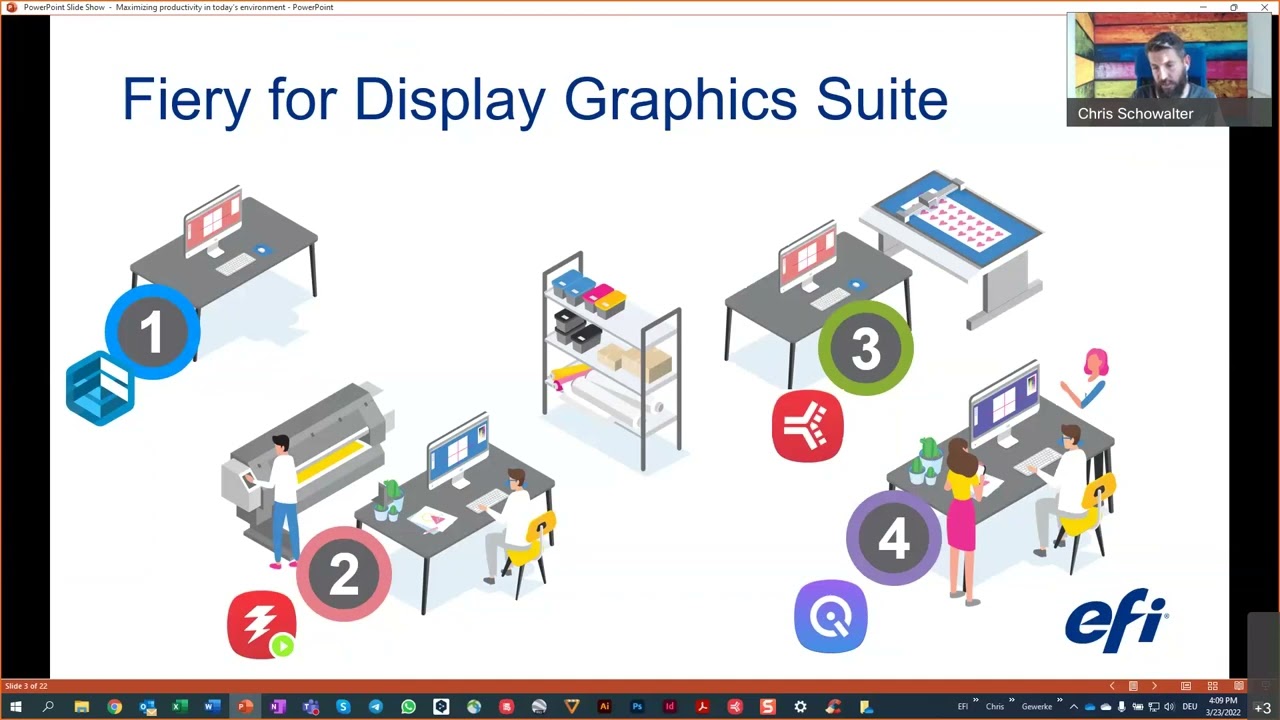Open OneNote from the taskbar
The height and width of the screenshot is (720, 1280).
click(277, 707)
